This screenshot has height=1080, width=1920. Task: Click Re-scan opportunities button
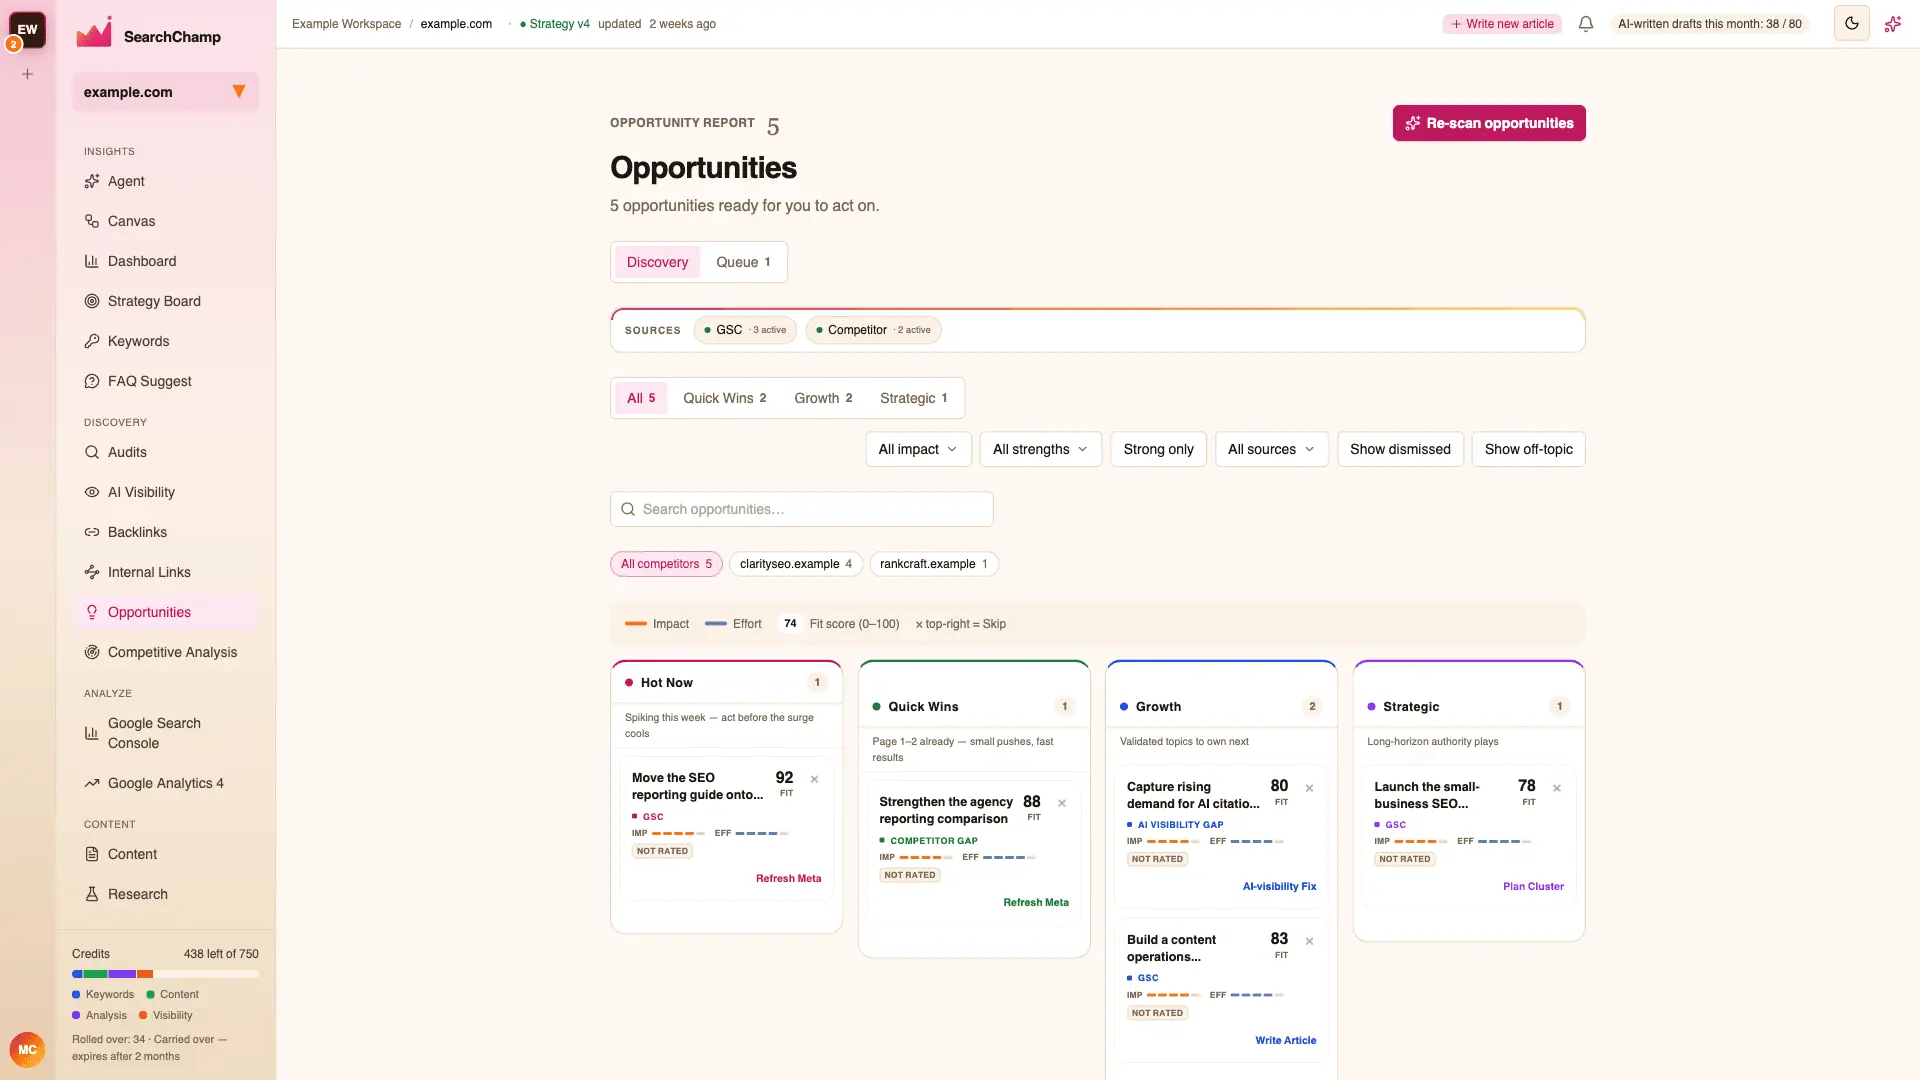coord(1489,123)
